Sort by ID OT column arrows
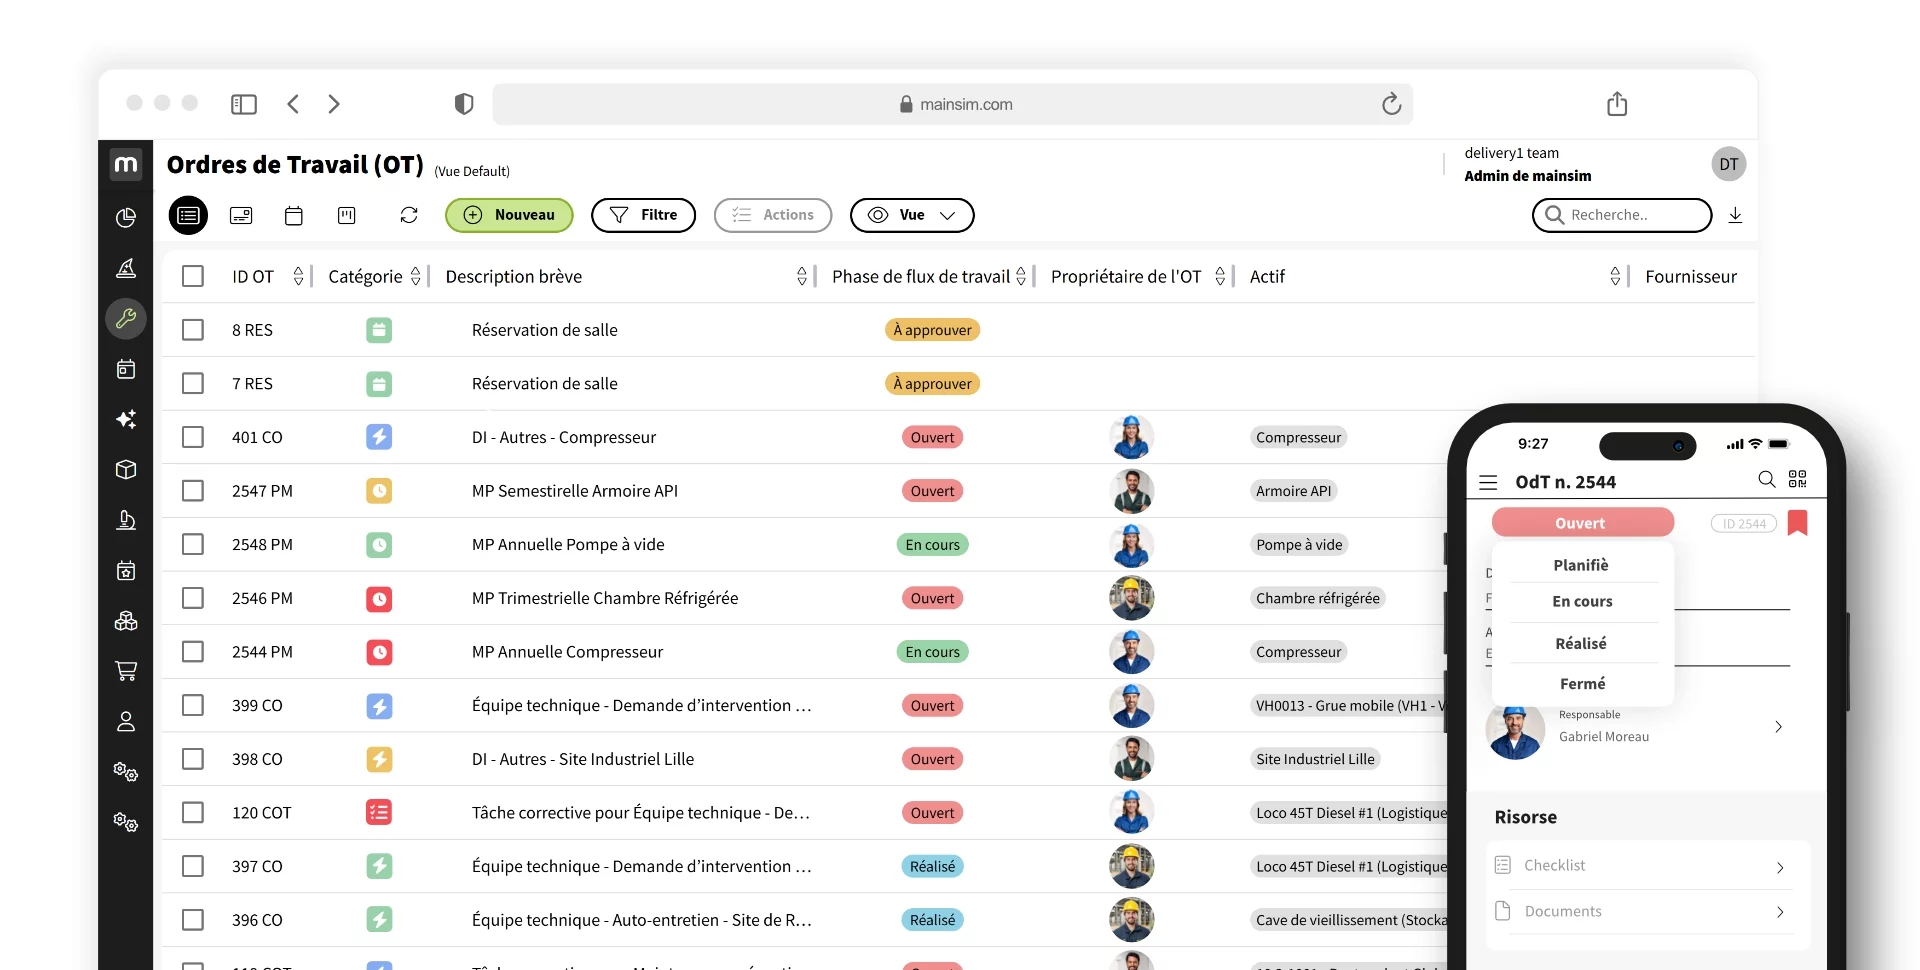This screenshot has height=970, width=1920. coord(298,276)
